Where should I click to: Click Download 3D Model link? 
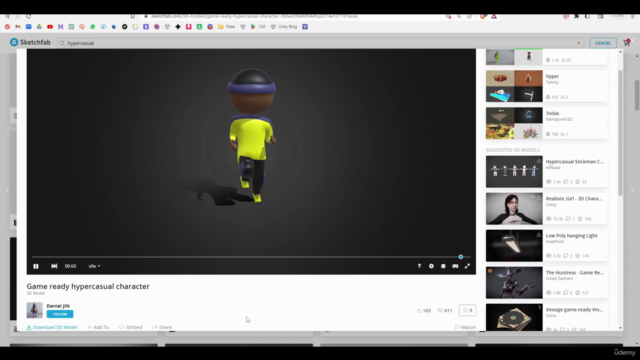click(x=52, y=327)
